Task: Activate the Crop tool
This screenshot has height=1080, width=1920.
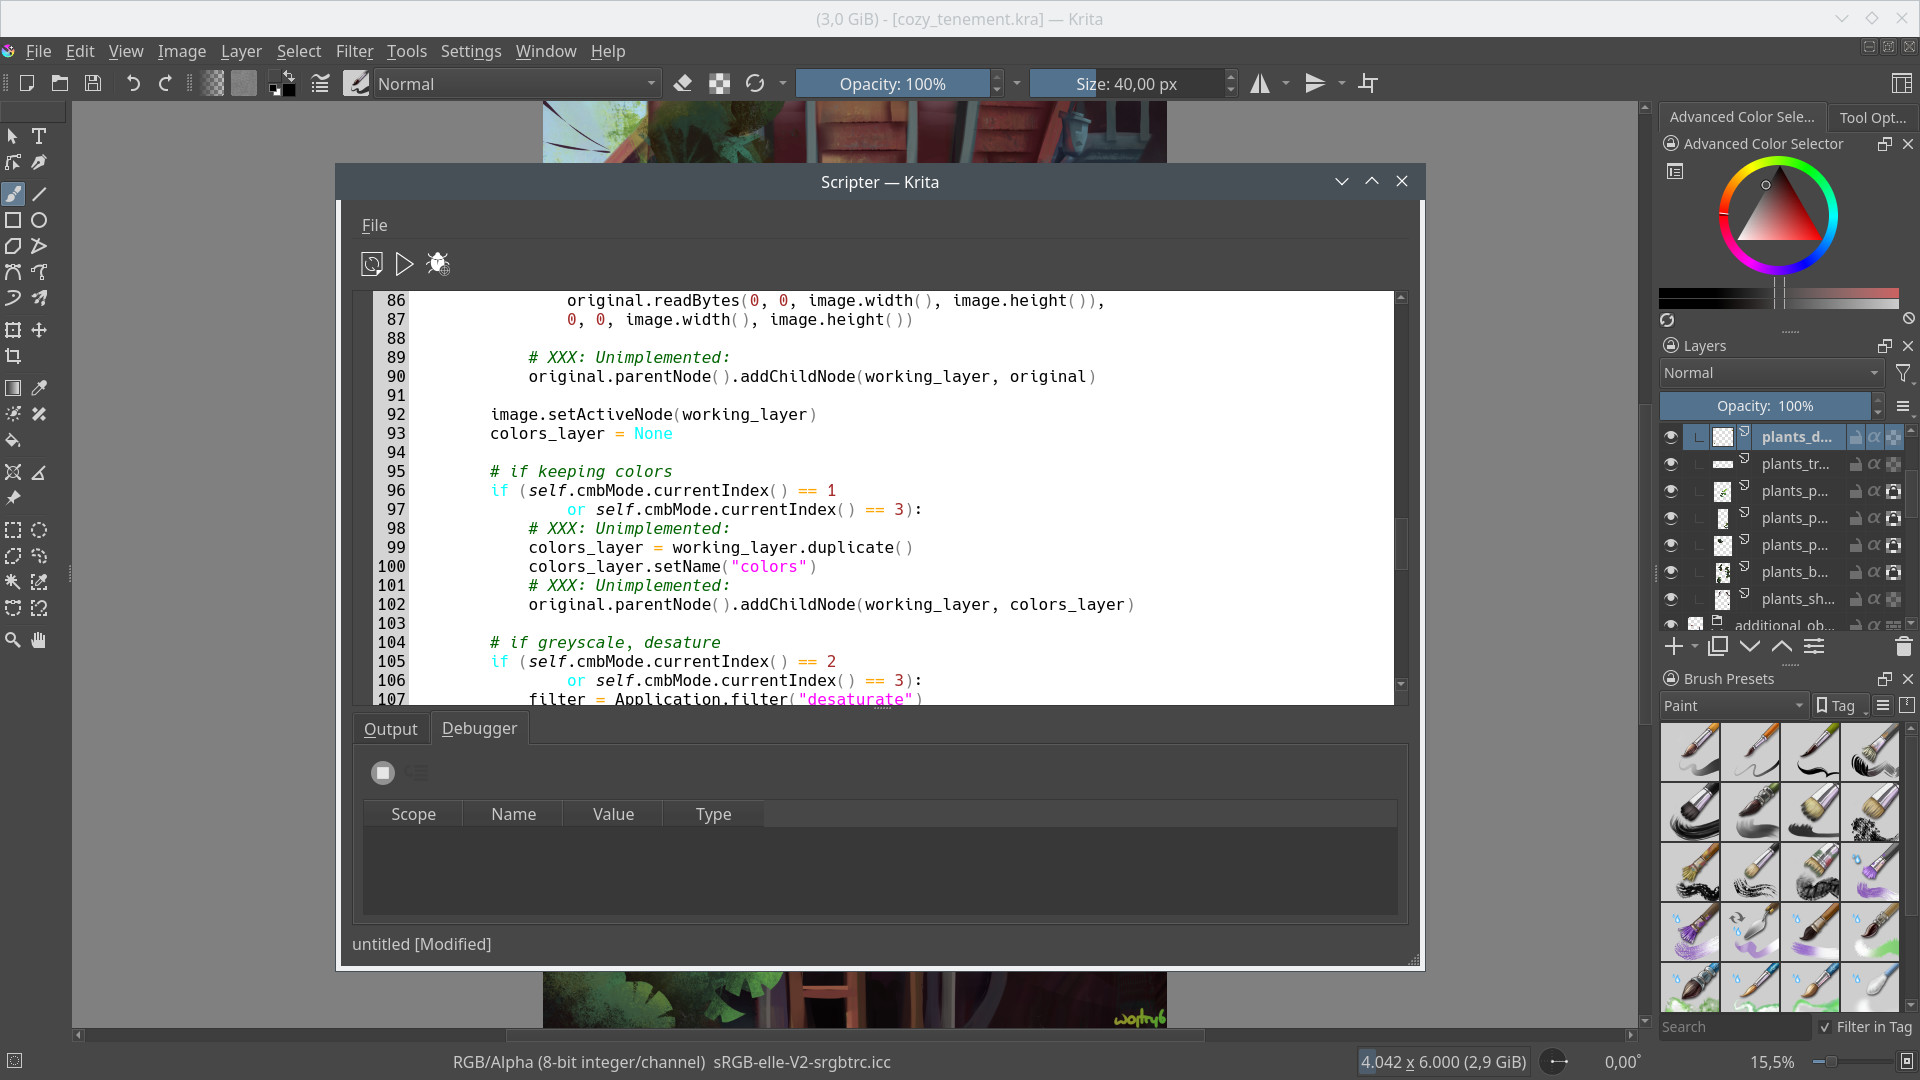Action: click(x=13, y=356)
